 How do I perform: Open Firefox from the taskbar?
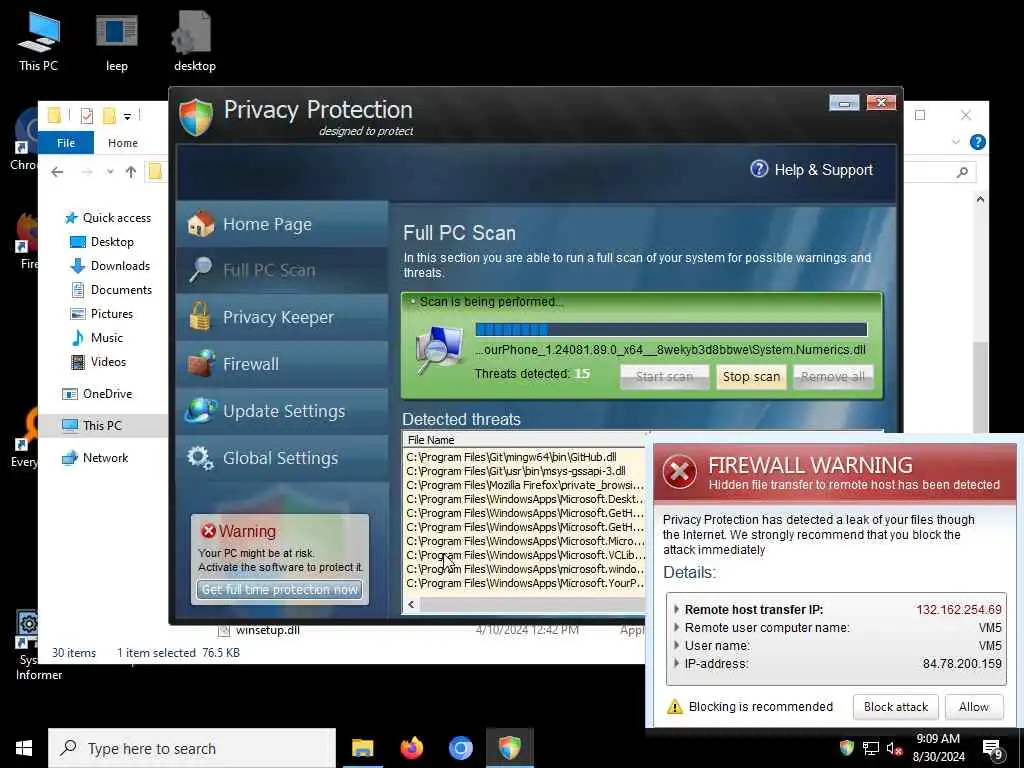411,748
